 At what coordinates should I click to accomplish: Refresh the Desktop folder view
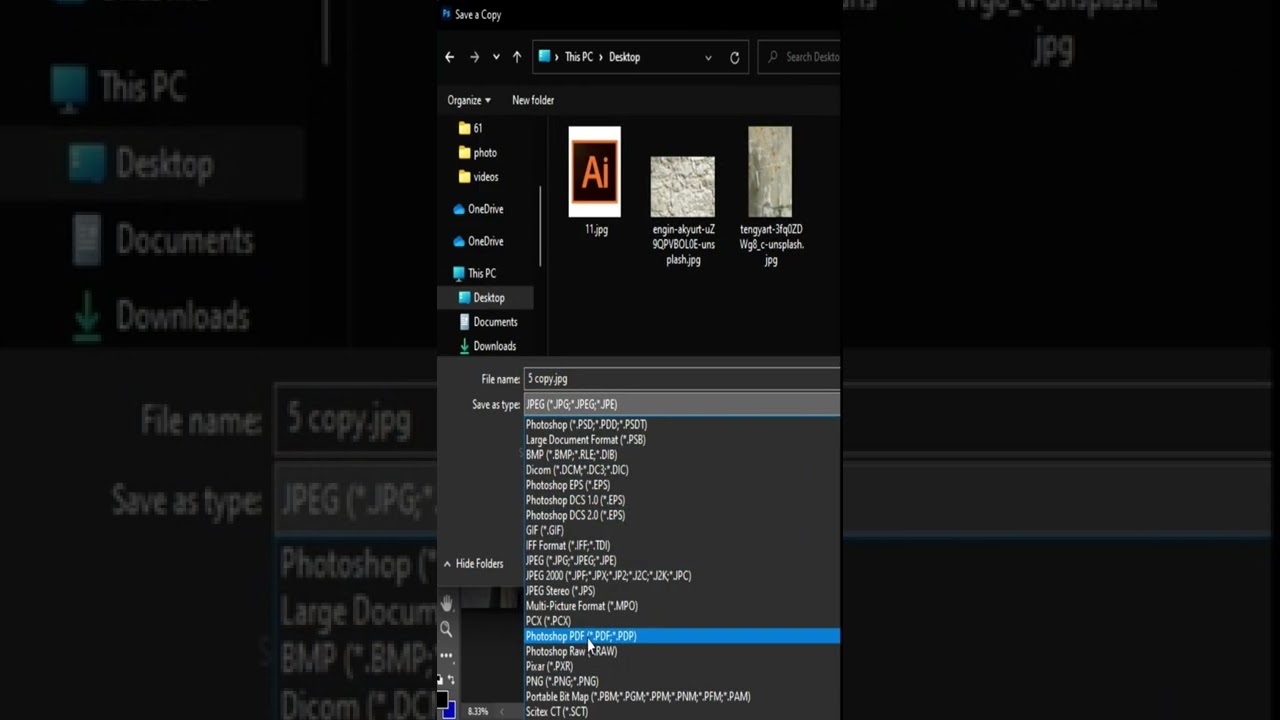[734, 57]
